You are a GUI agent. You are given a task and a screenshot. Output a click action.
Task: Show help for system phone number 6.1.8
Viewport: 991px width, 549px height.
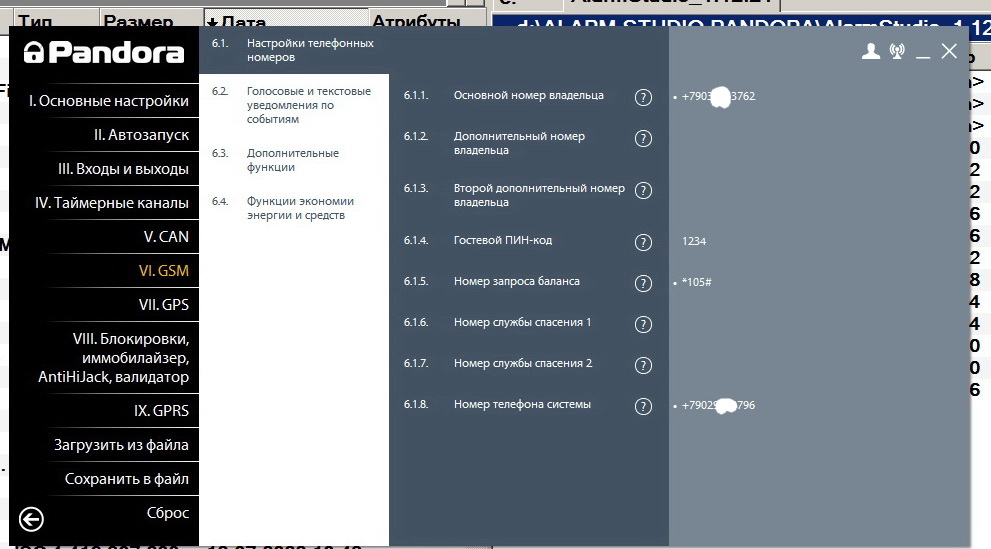644,406
